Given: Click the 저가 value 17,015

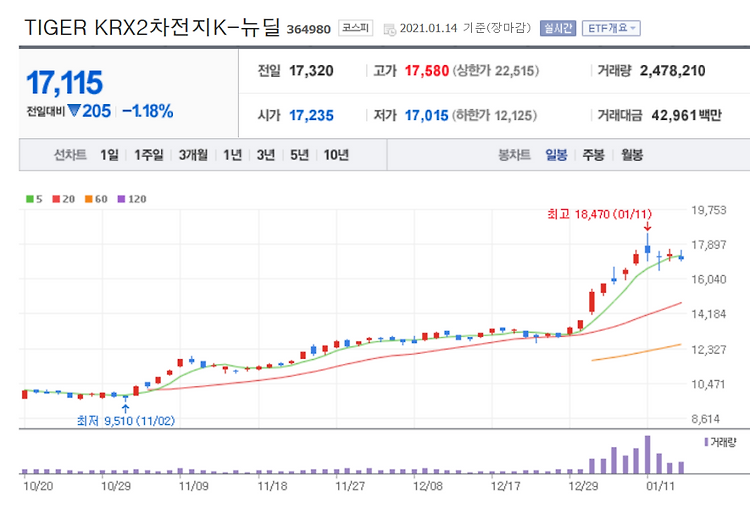Looking at the screenshot, I should pyautogui.click(x=427, y=115).
